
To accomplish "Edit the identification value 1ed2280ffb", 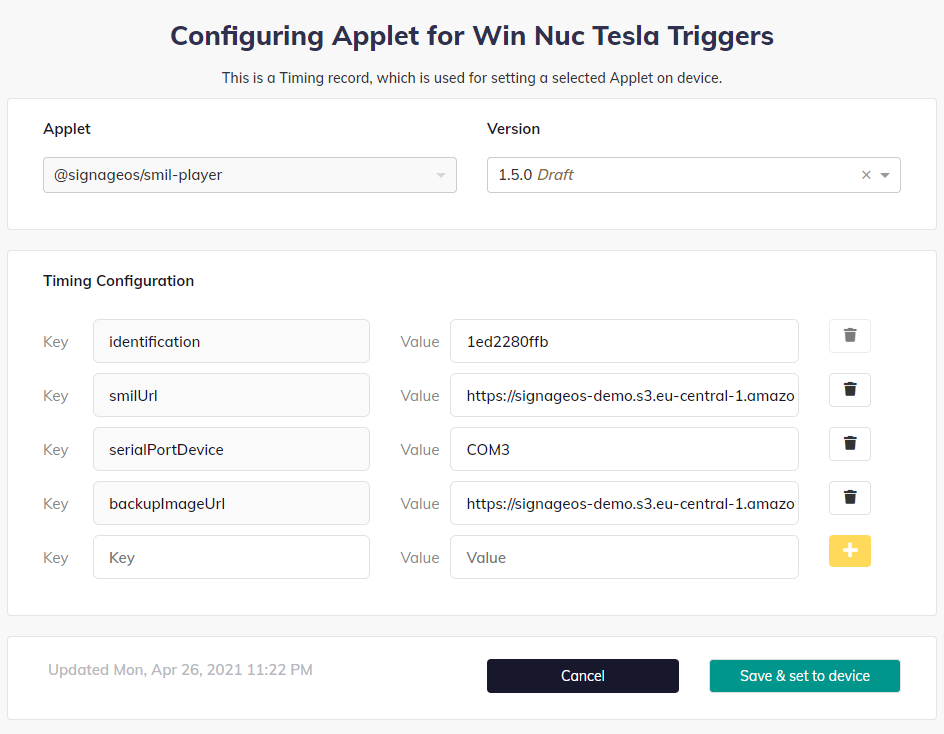I will pos(624,341).
